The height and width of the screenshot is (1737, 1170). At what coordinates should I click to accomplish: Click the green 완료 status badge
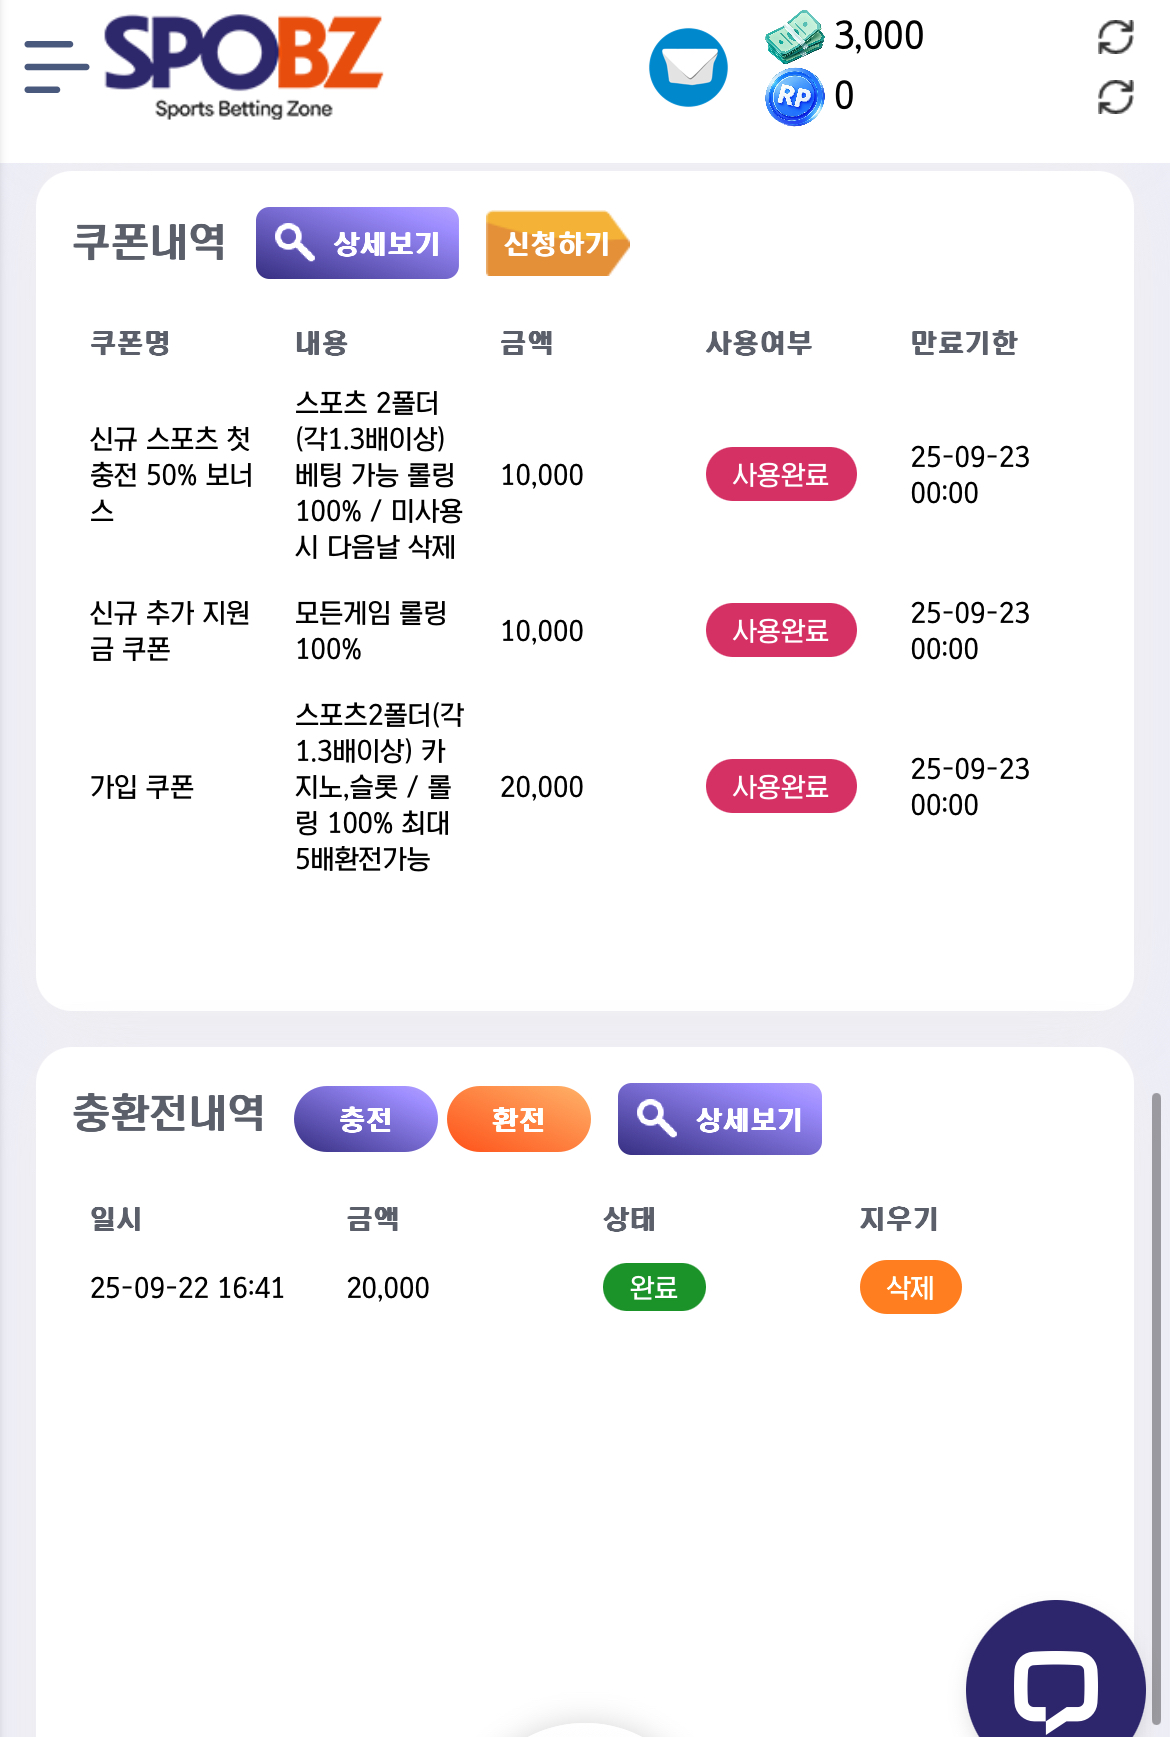[654, 1287]
